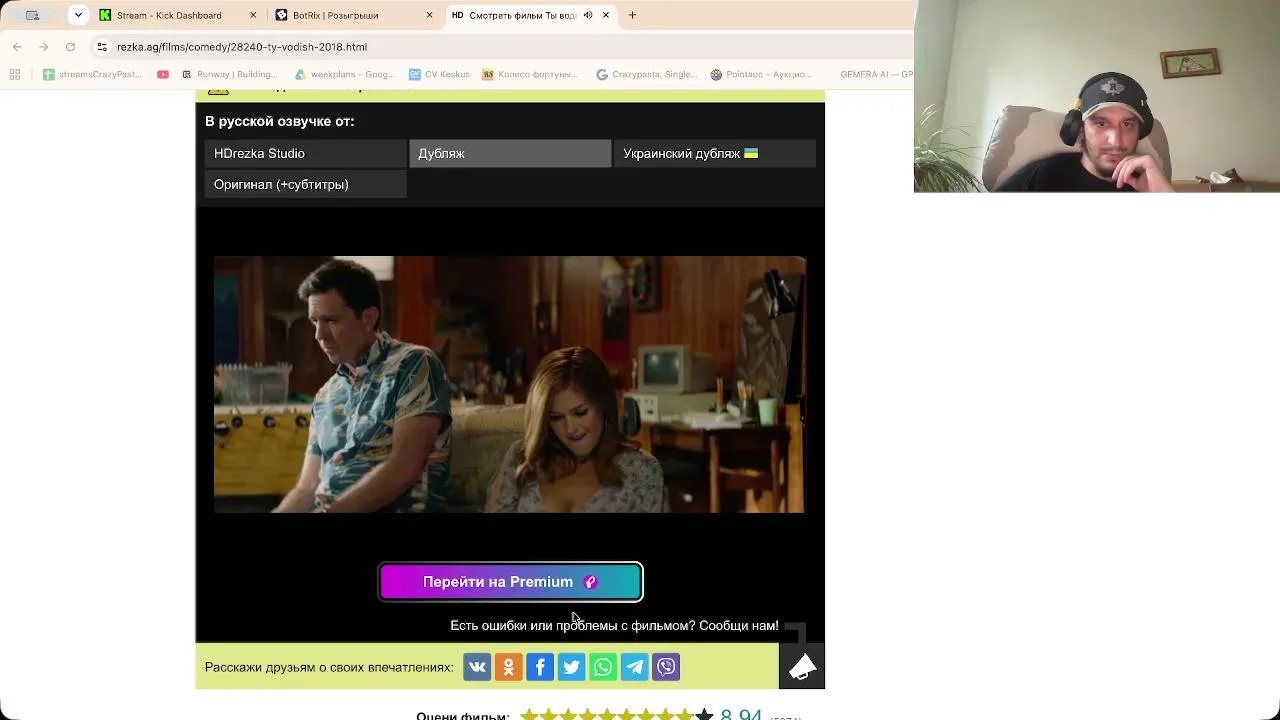Close the rezka film tab
1280x720 pixels.
[606, 15]
